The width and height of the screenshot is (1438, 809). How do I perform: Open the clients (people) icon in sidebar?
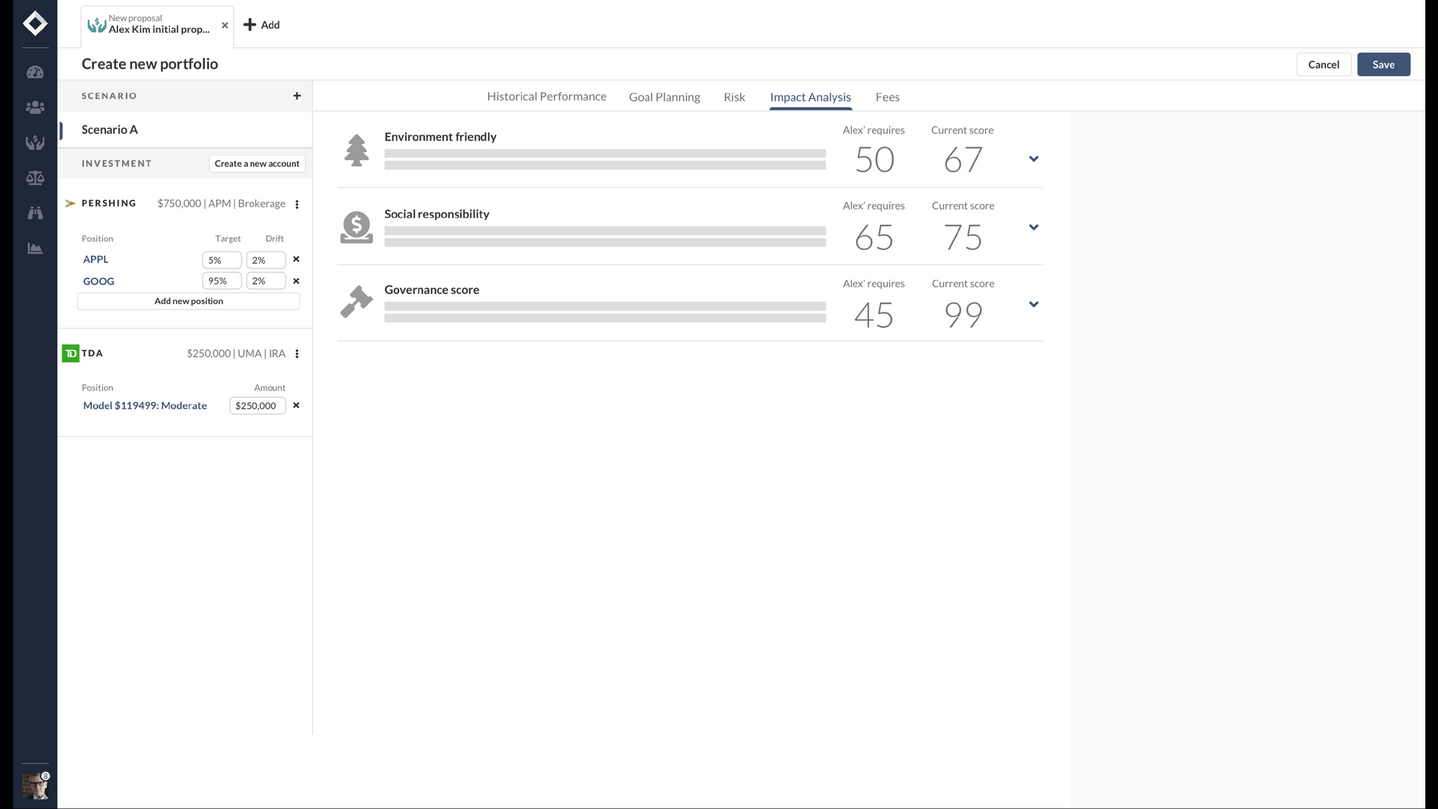[35, 107]
